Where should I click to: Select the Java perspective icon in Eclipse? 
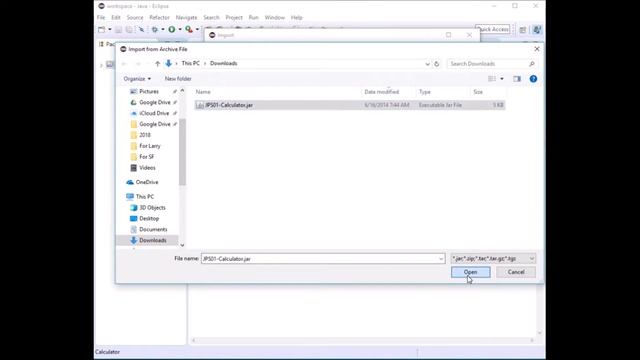[537, 30]
